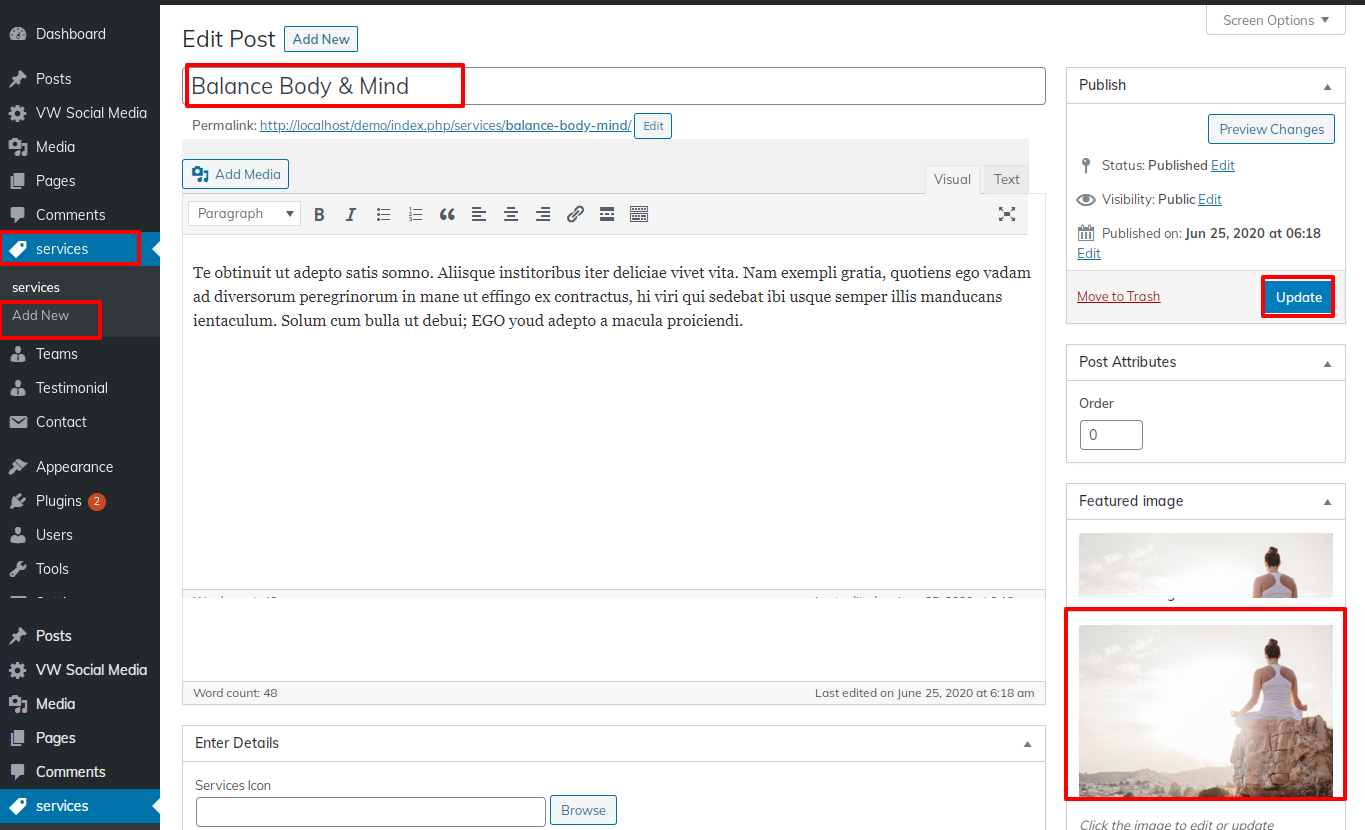This screenshot has height=830, width=1365.
Task: Click into the Order number field
Action: tap(1110, 435)
